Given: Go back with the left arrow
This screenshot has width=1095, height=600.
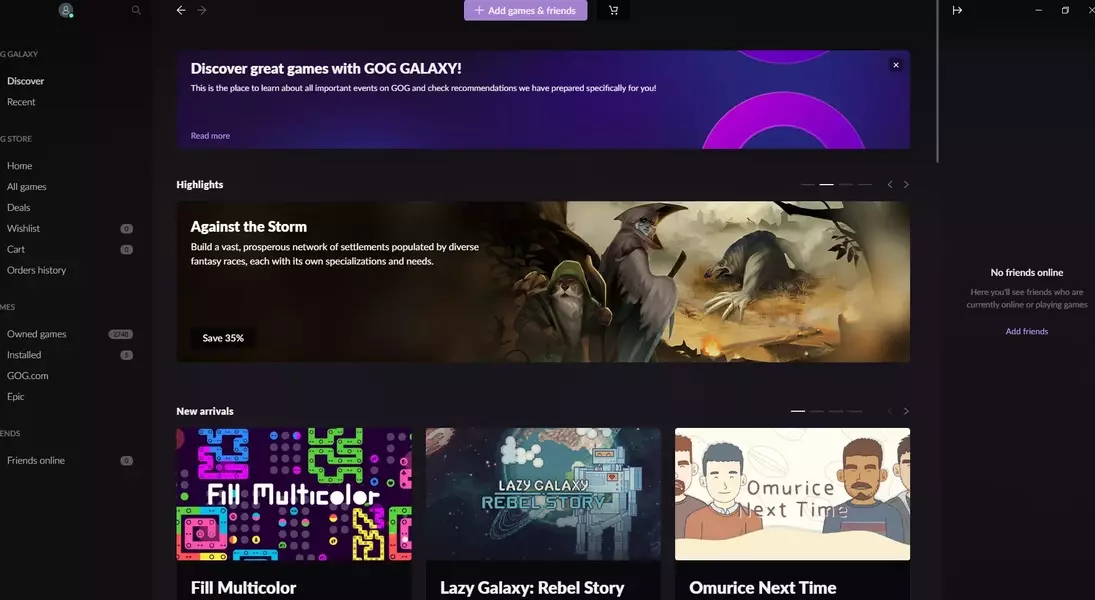Looking at the screenshot, I should click(181, 10).
